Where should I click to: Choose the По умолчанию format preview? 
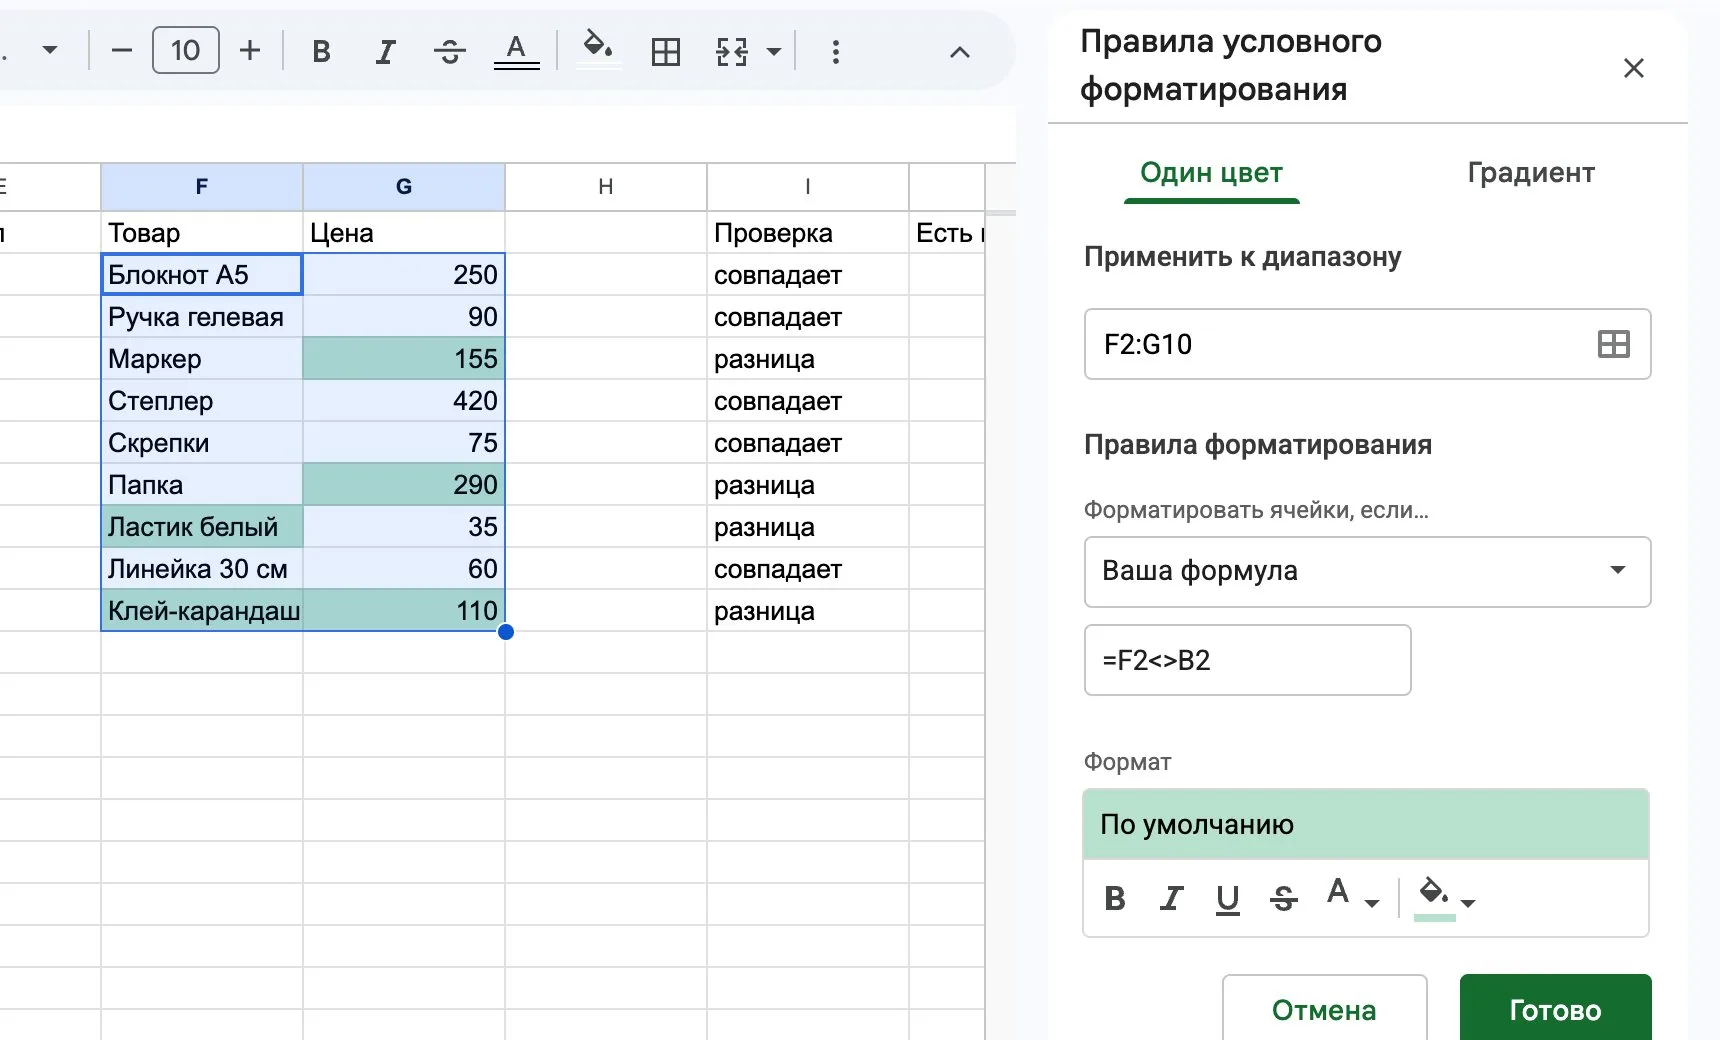1366,824
